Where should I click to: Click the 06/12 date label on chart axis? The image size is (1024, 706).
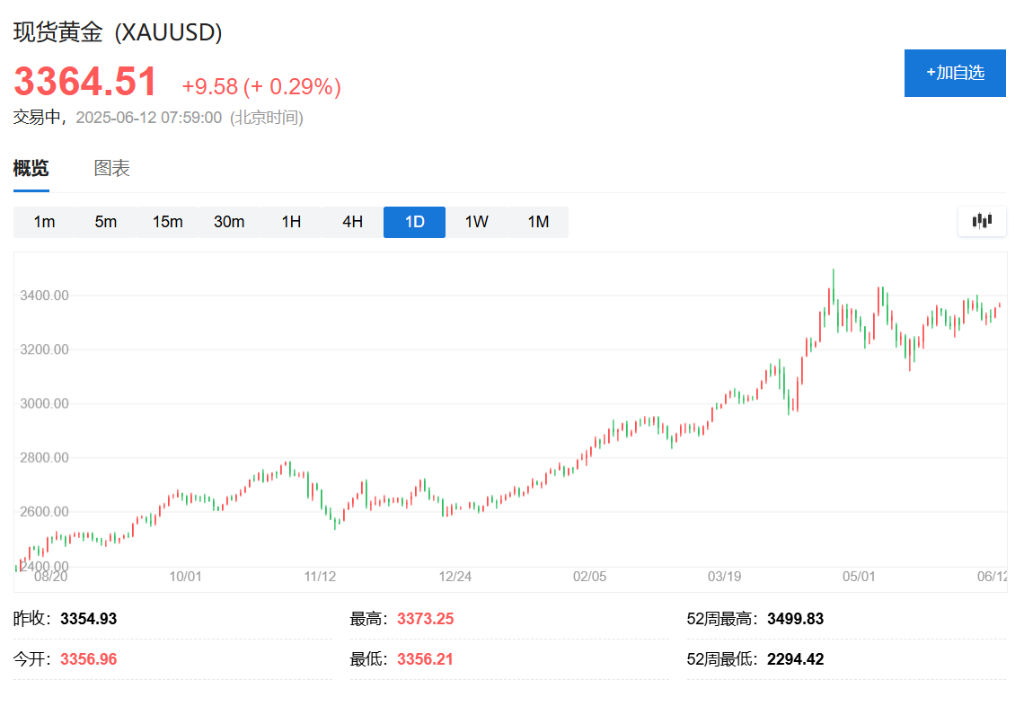[993, 576]
